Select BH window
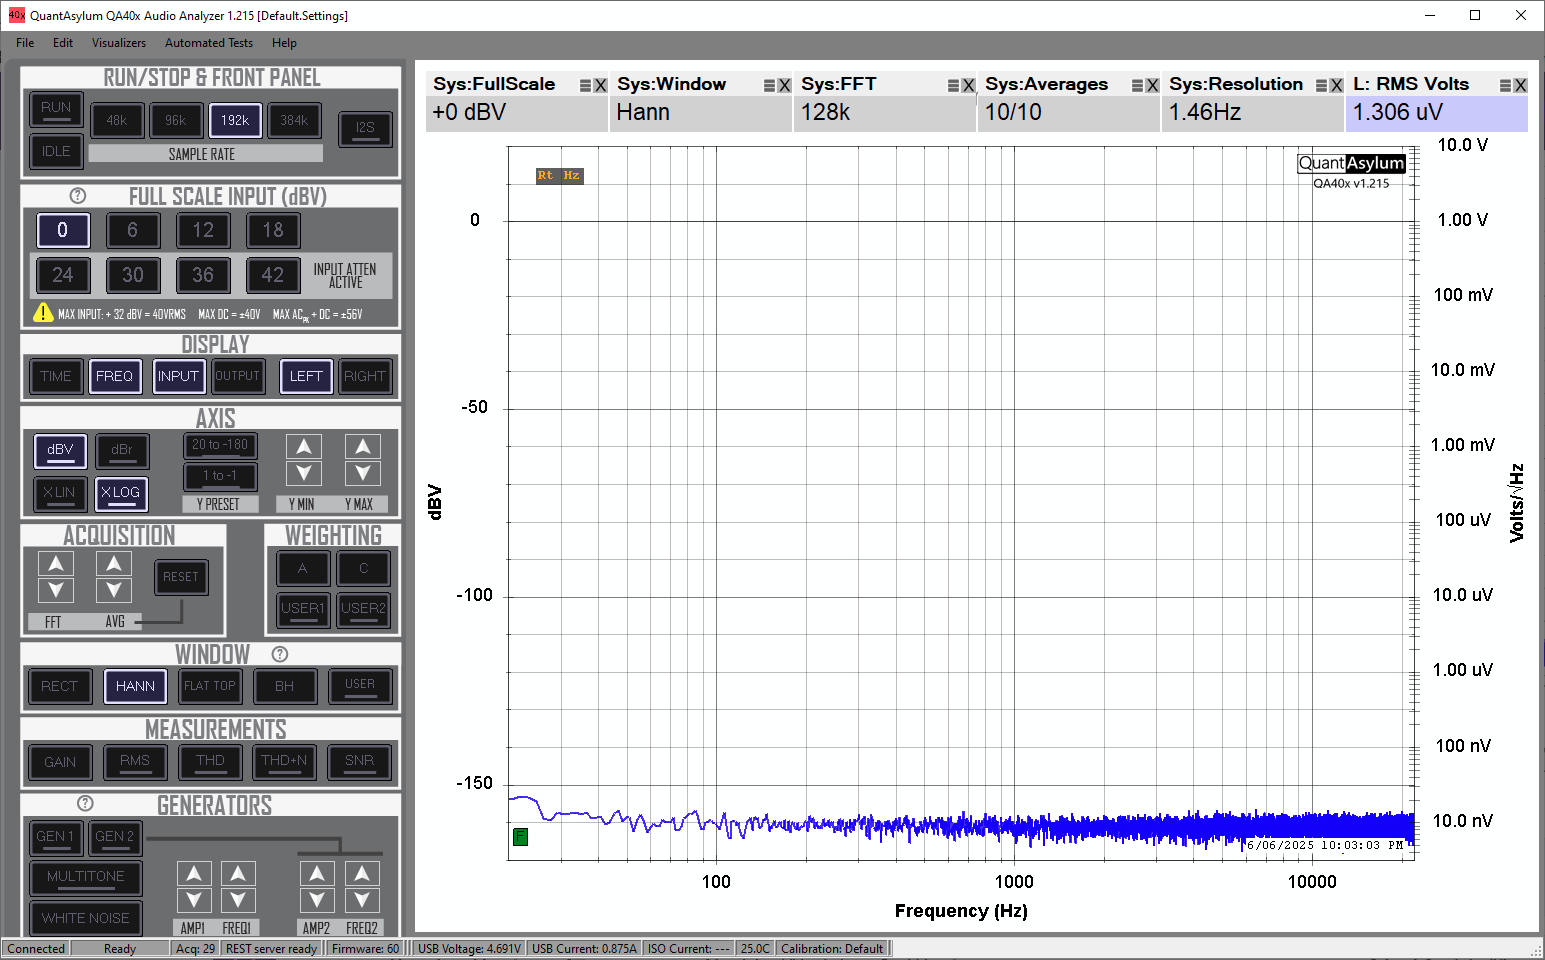 point(285,687)
